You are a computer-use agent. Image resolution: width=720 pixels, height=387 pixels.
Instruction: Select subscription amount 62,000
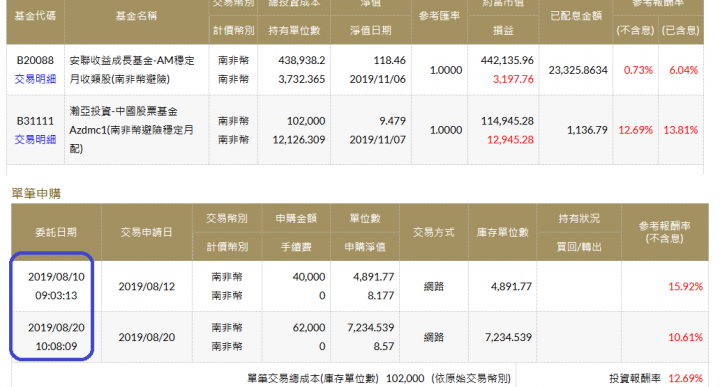point(309,327)
